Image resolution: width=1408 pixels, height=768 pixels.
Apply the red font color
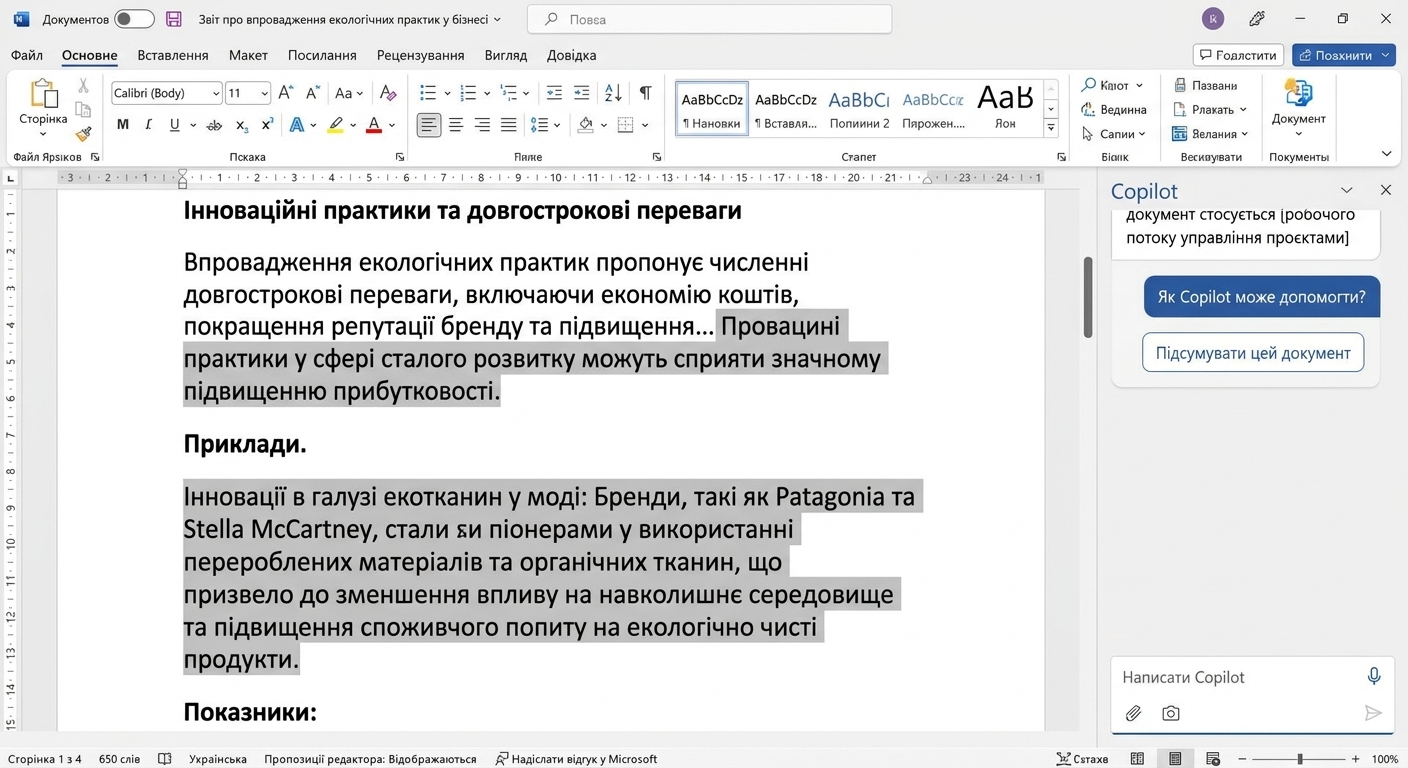coord(374,125)
